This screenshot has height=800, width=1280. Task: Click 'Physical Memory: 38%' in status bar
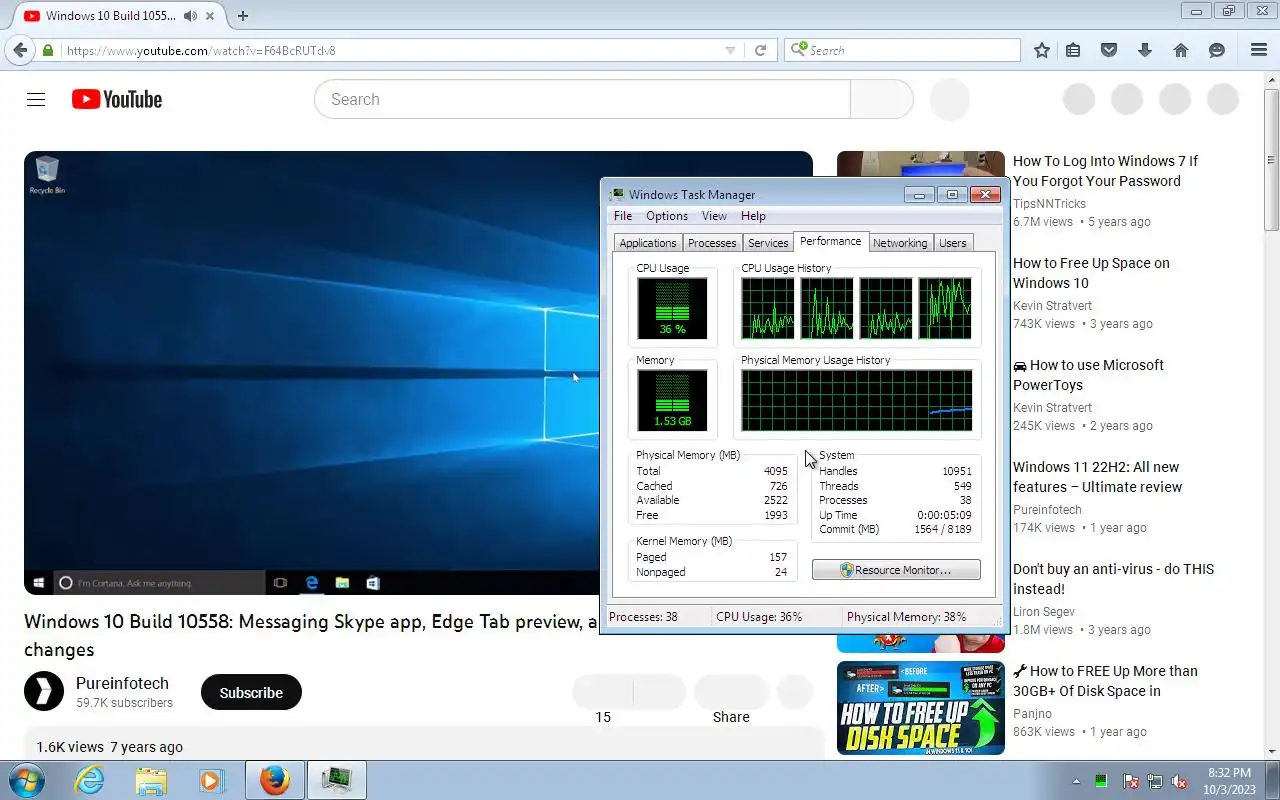906,617
